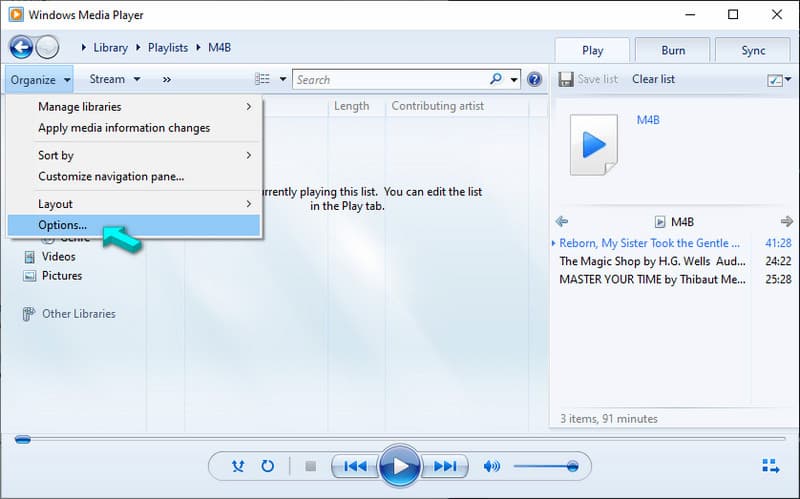Select Videos in the navigation pane
The width and height of the screenshot is (800, 499).
pyautogui.click(x=59, y=257)
